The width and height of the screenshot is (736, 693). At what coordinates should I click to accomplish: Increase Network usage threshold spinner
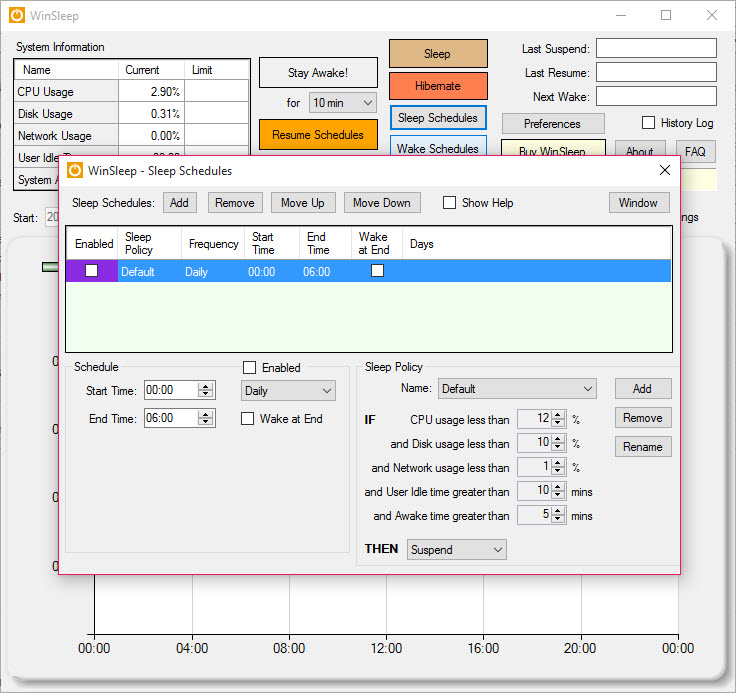point(558,463)
